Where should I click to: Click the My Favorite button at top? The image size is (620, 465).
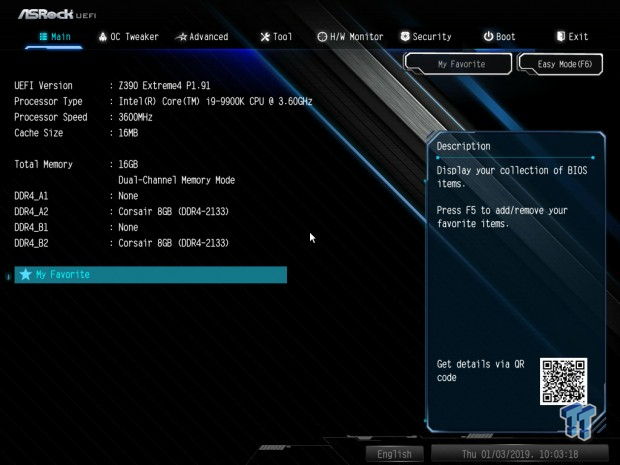tap(458, 64)
